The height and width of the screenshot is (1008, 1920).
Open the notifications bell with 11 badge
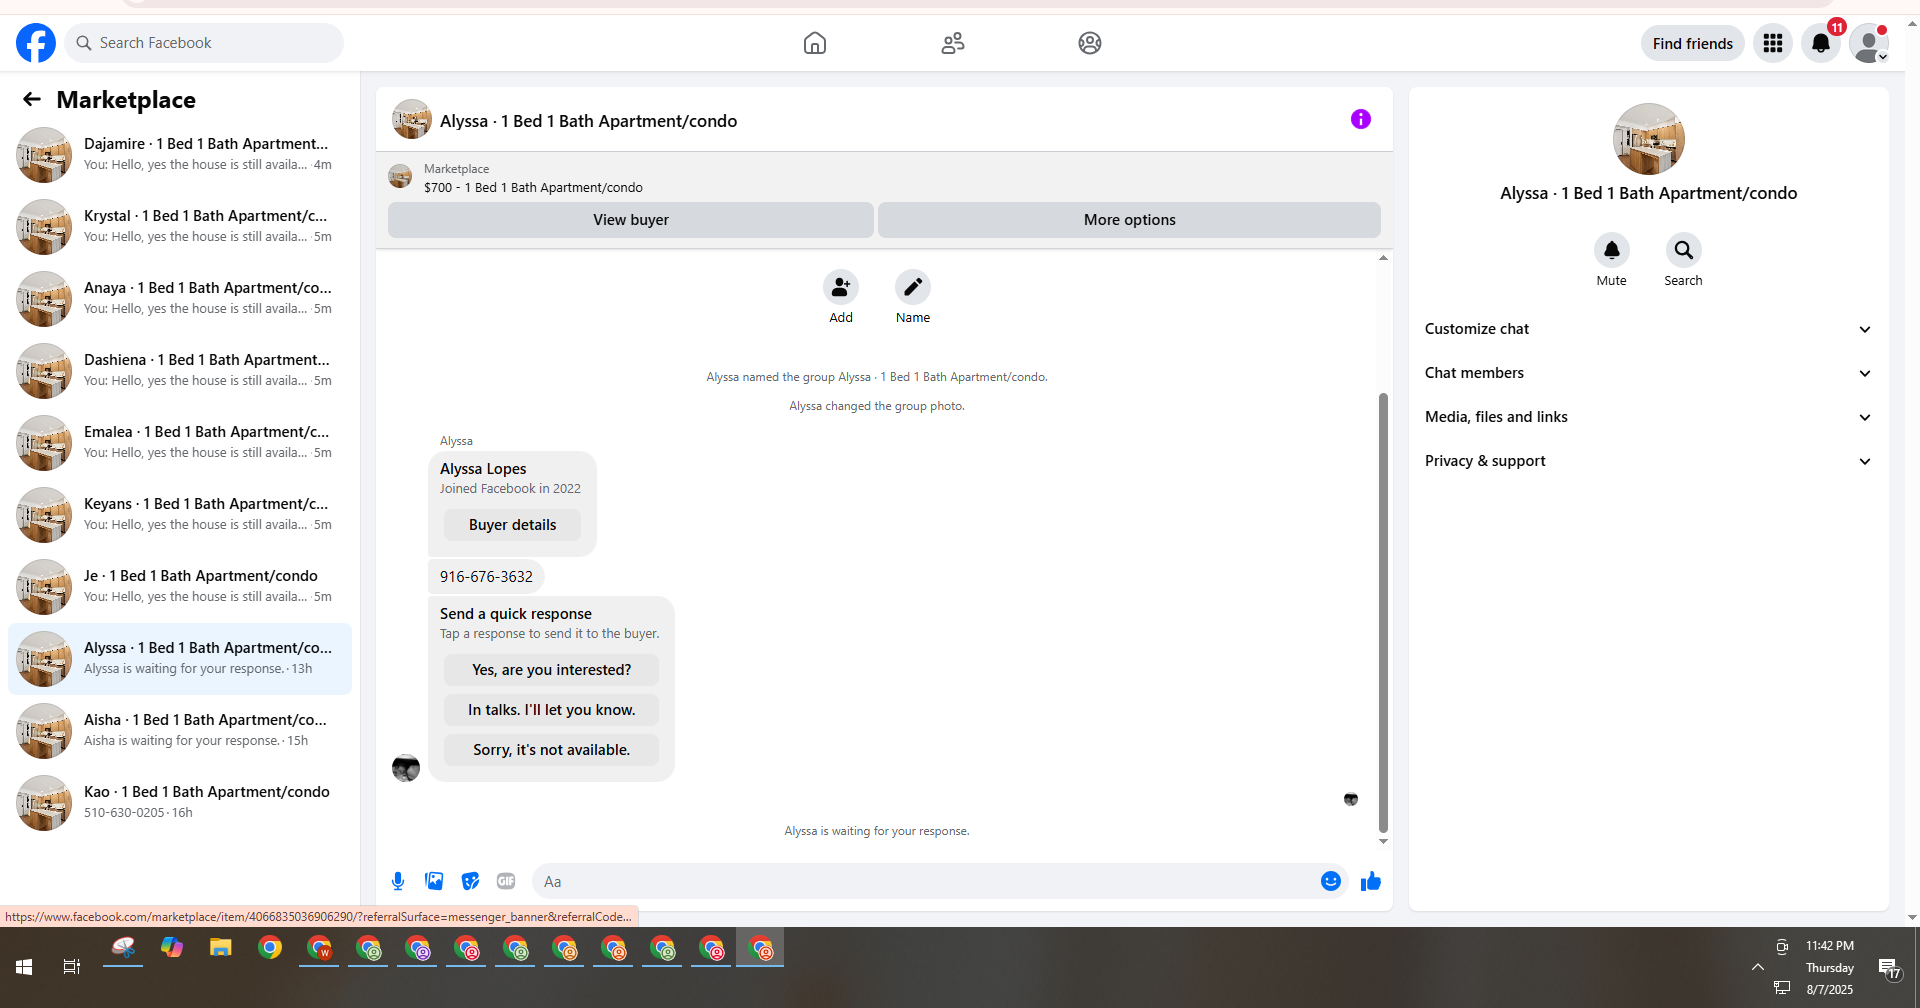[1821, 43]
